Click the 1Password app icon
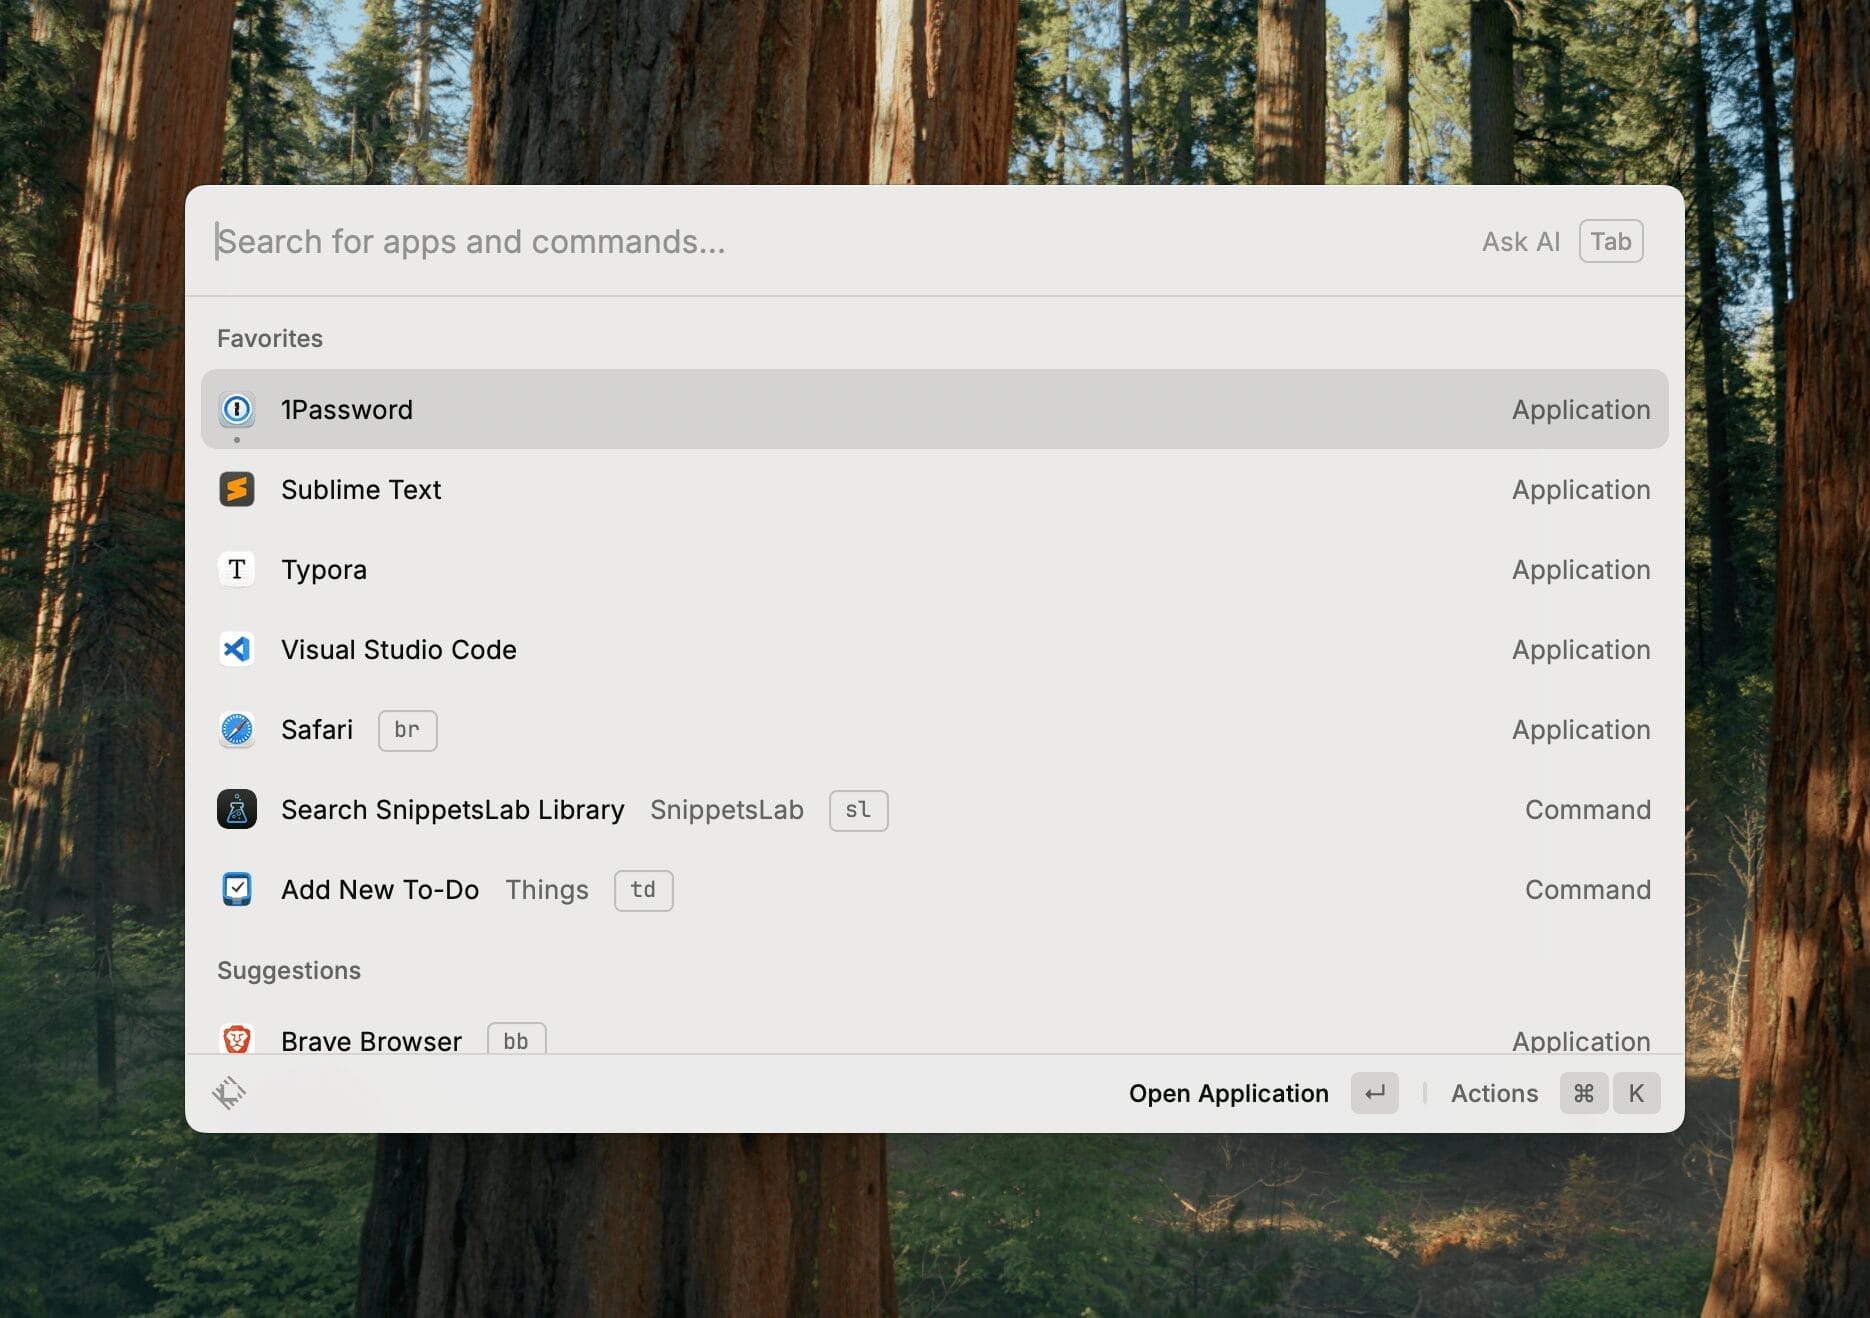 237,409
